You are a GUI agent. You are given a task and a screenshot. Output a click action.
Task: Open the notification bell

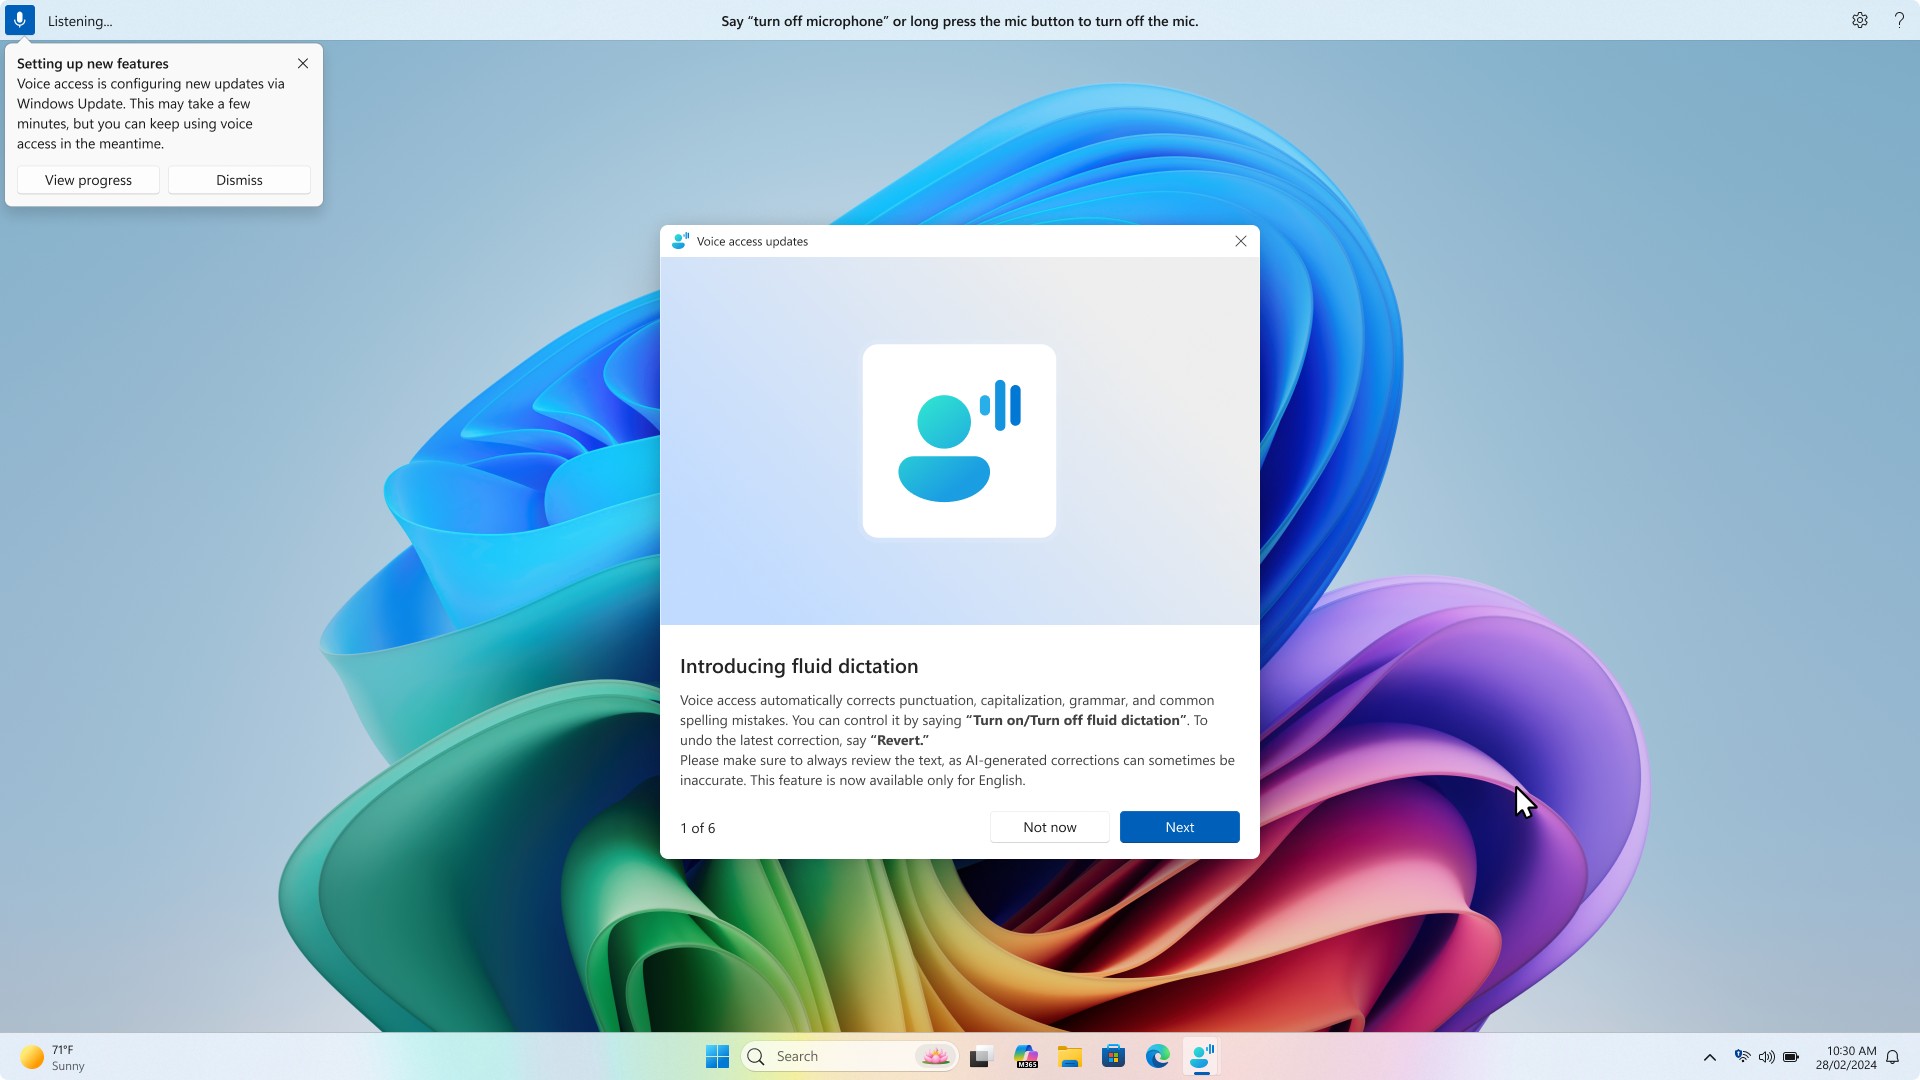[1892, 1056]
